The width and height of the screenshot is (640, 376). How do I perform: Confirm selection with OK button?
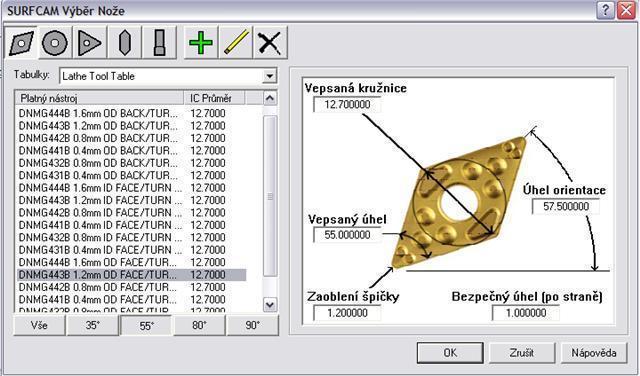(x=450, y=353)
